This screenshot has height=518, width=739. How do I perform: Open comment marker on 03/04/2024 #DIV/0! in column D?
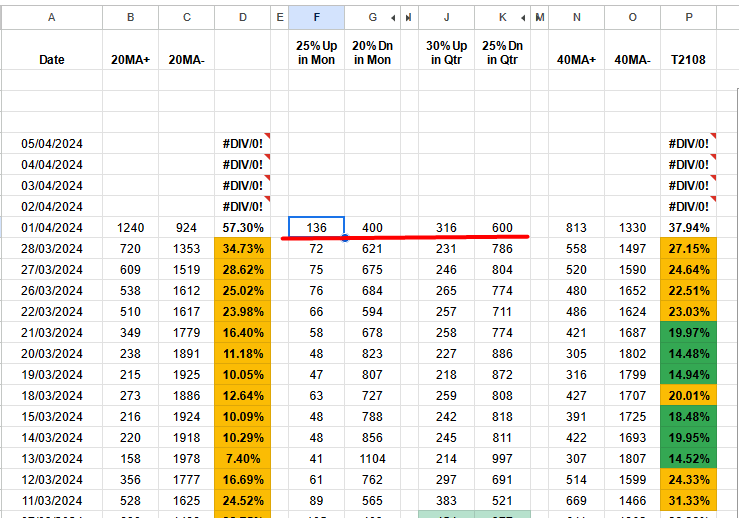268,178
